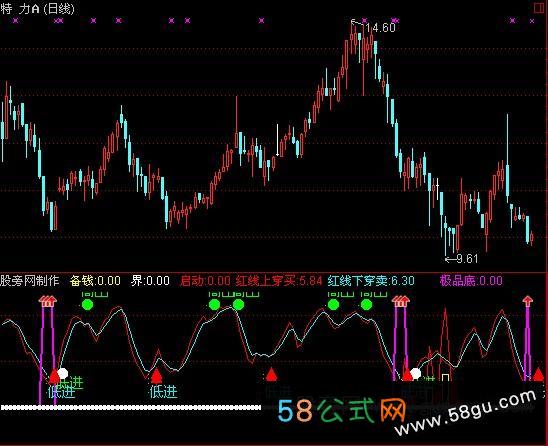
Task: Click the 备钱:0.00 indicator label
Action: point(95,281)
